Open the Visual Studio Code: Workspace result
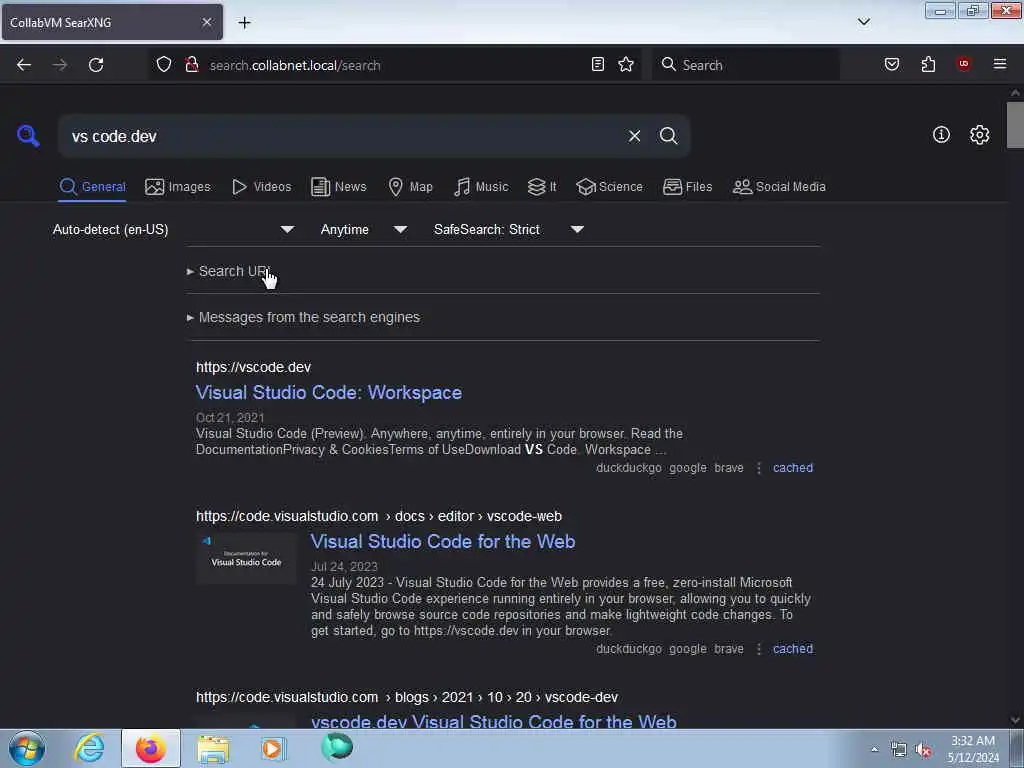Image resolution: width=1024 pixels, height=768 pixels. pyautogui.click(x=328, y=392)
